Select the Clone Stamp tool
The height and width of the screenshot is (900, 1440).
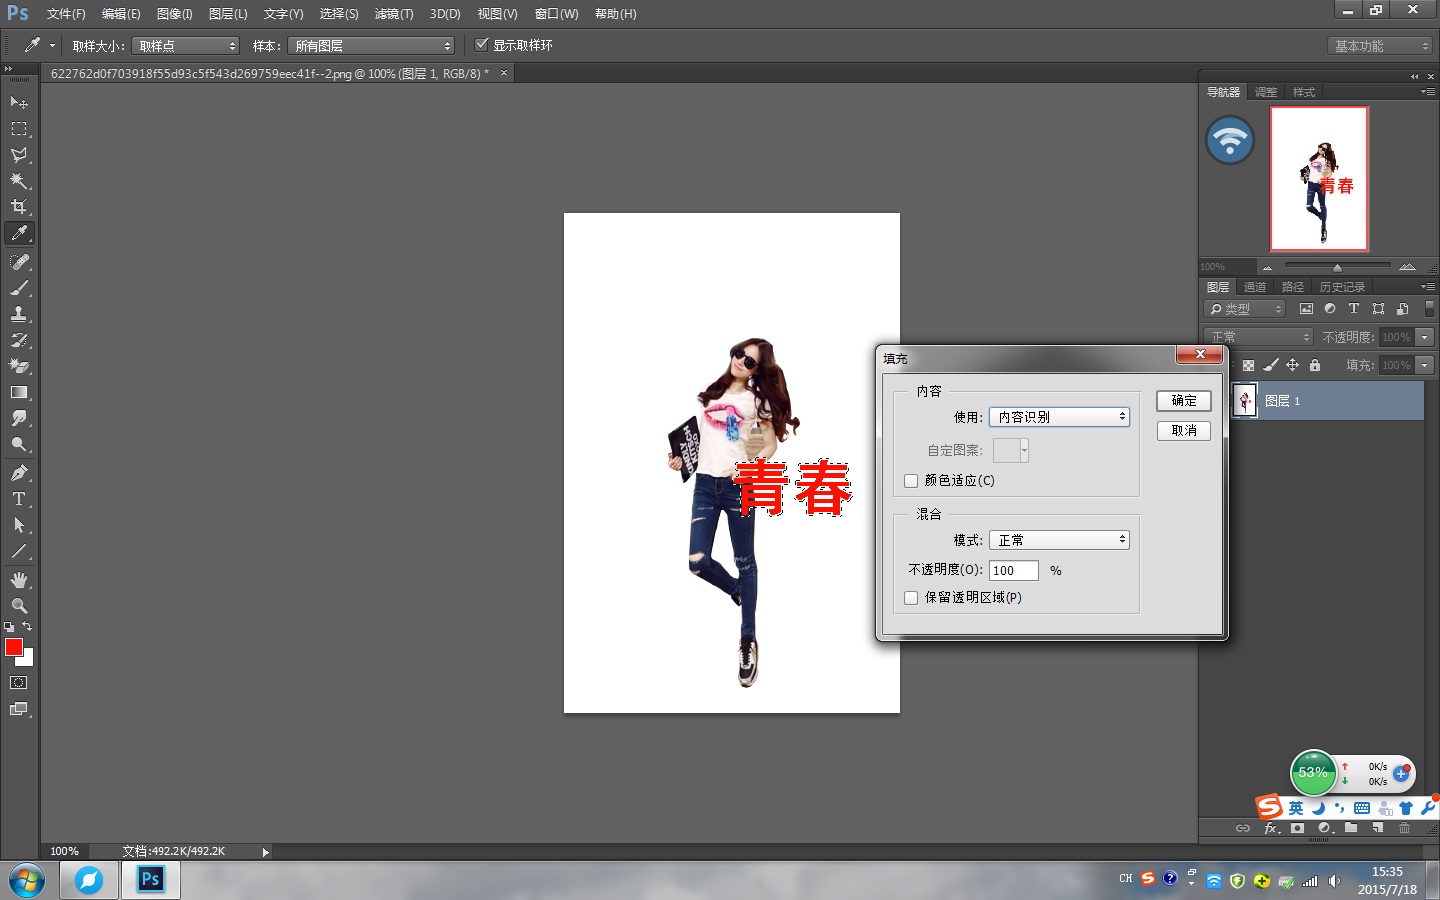[x=19, y=314]
